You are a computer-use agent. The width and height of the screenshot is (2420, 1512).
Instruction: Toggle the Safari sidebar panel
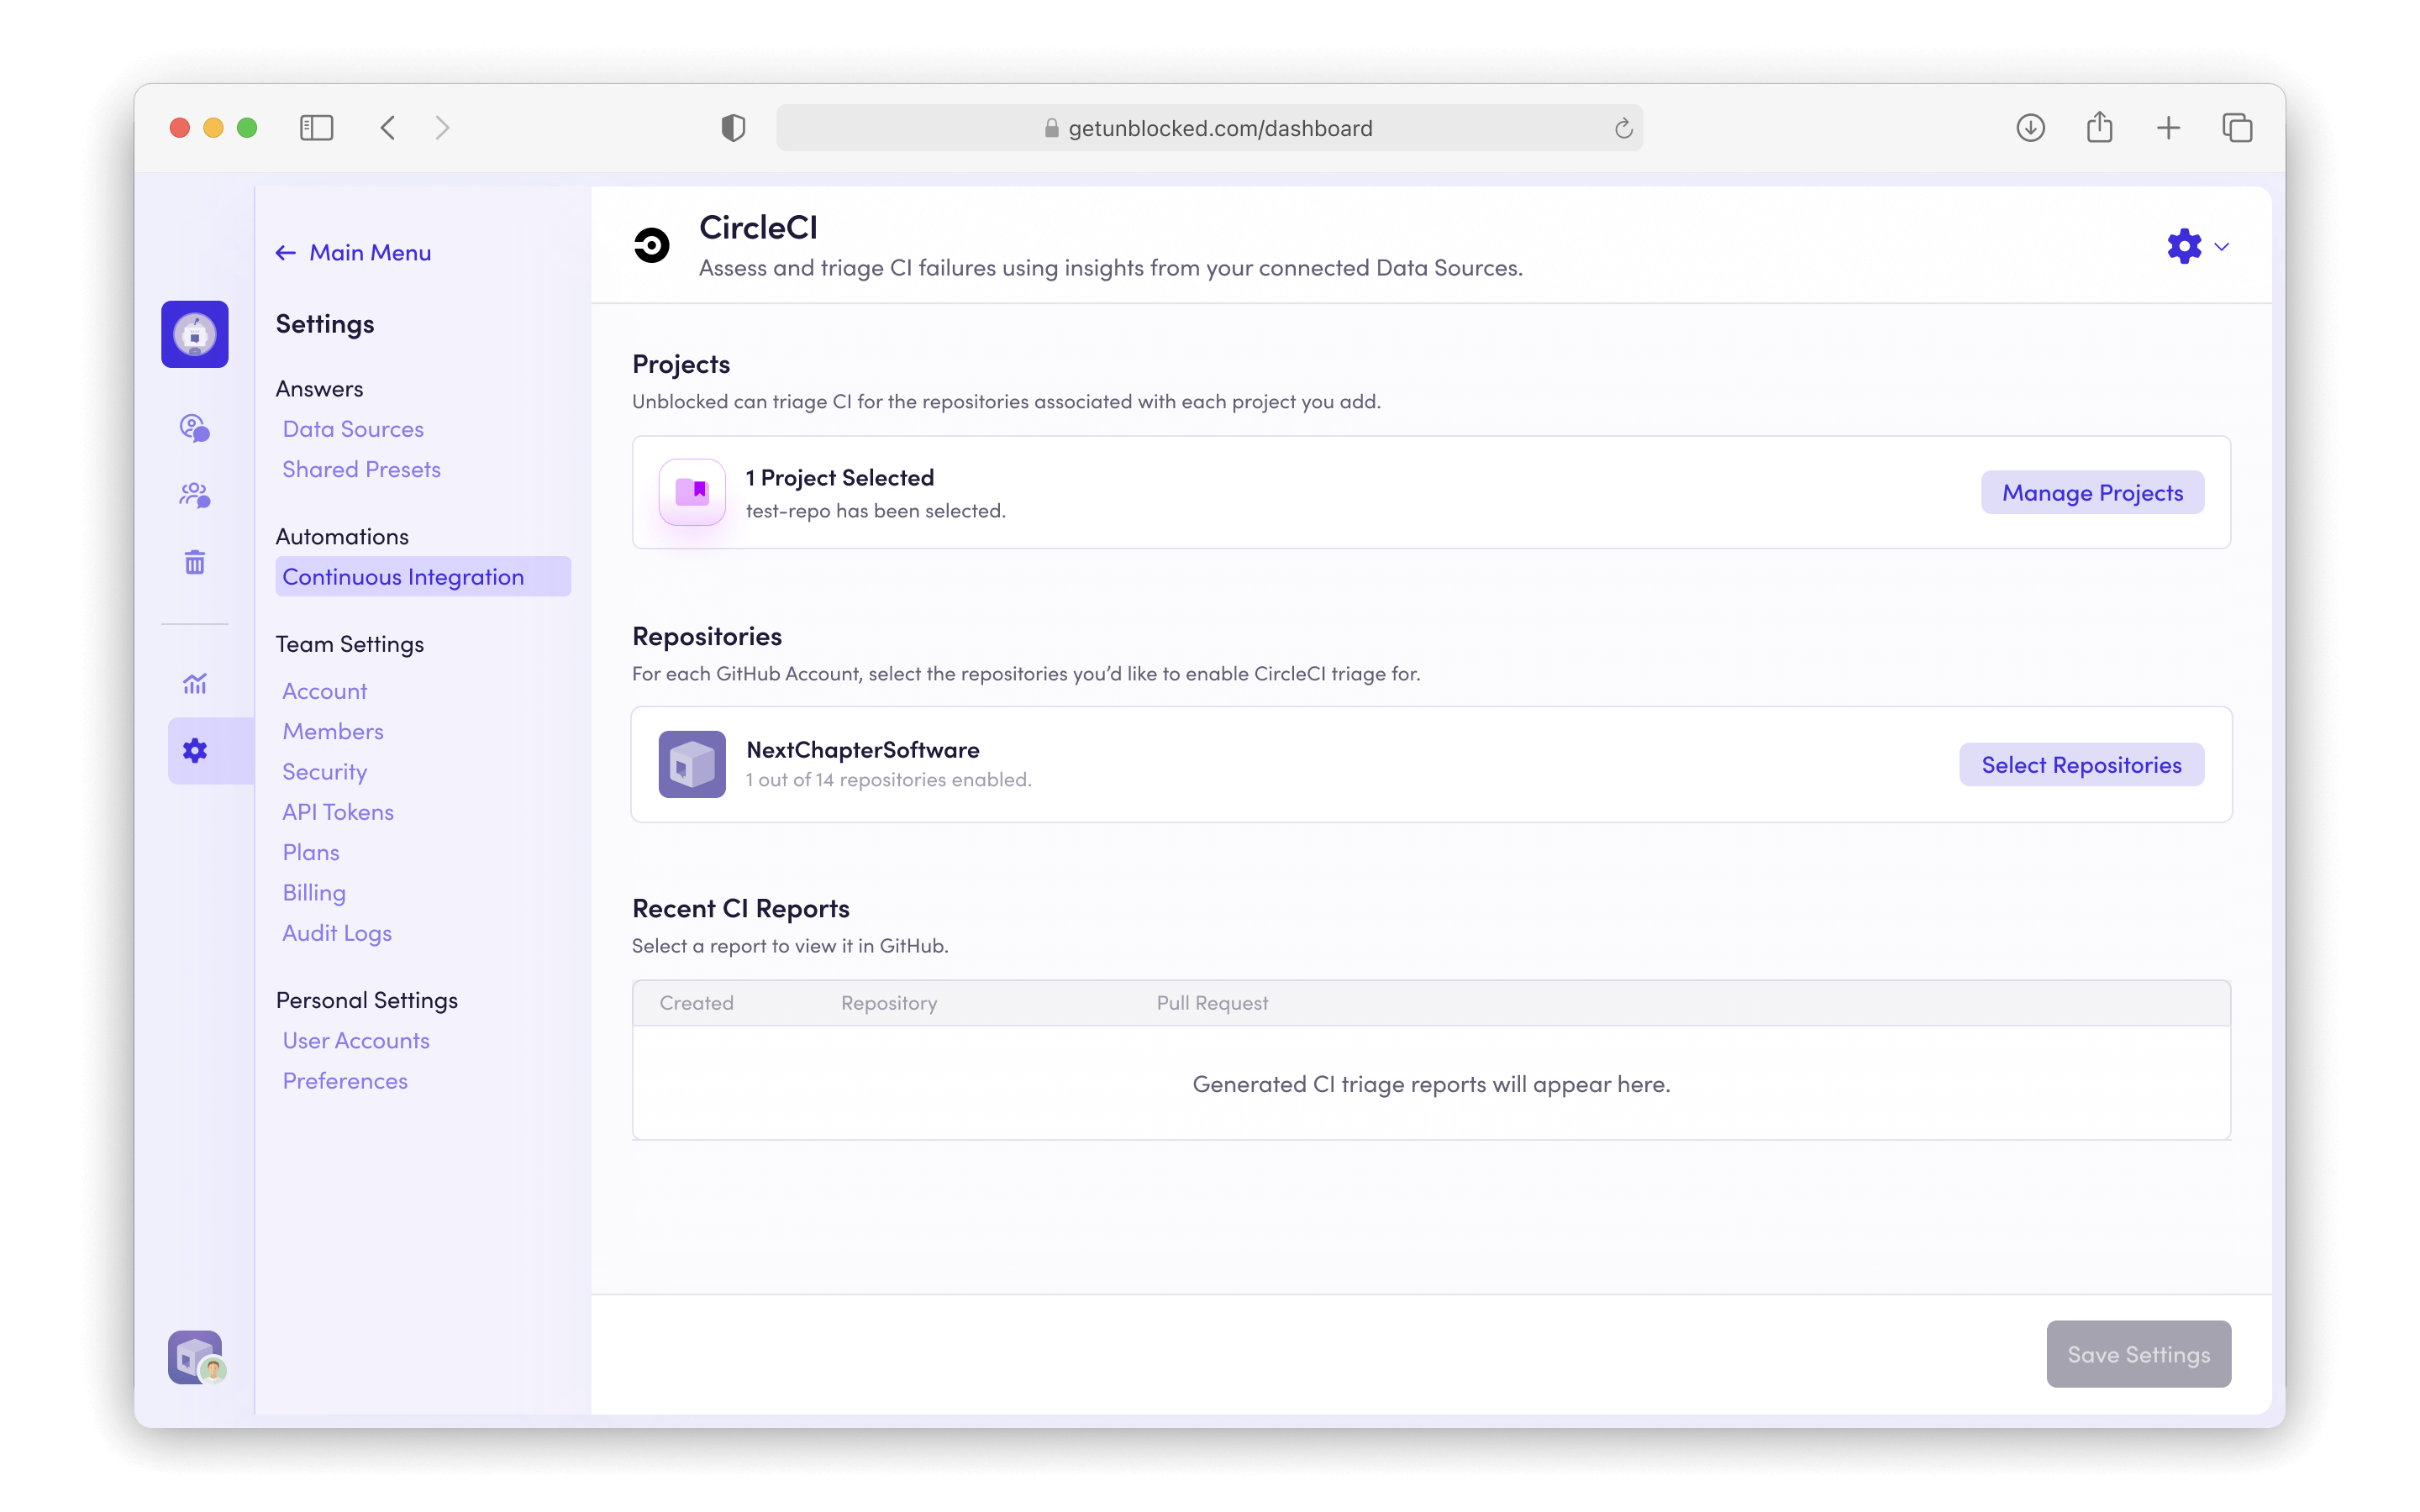point(316,128)
